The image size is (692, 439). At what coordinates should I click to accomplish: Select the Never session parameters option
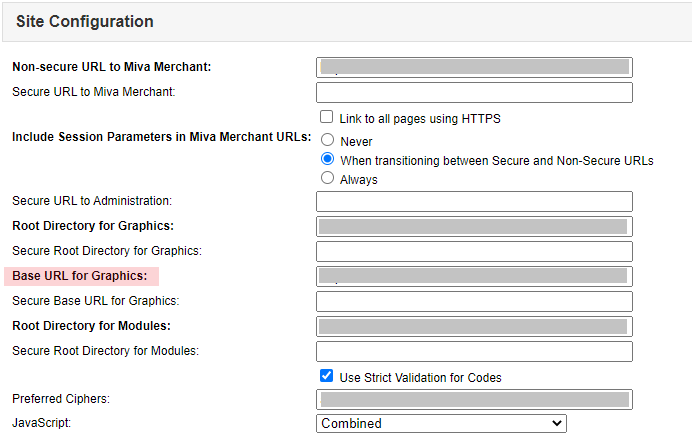tap(327, 140)
